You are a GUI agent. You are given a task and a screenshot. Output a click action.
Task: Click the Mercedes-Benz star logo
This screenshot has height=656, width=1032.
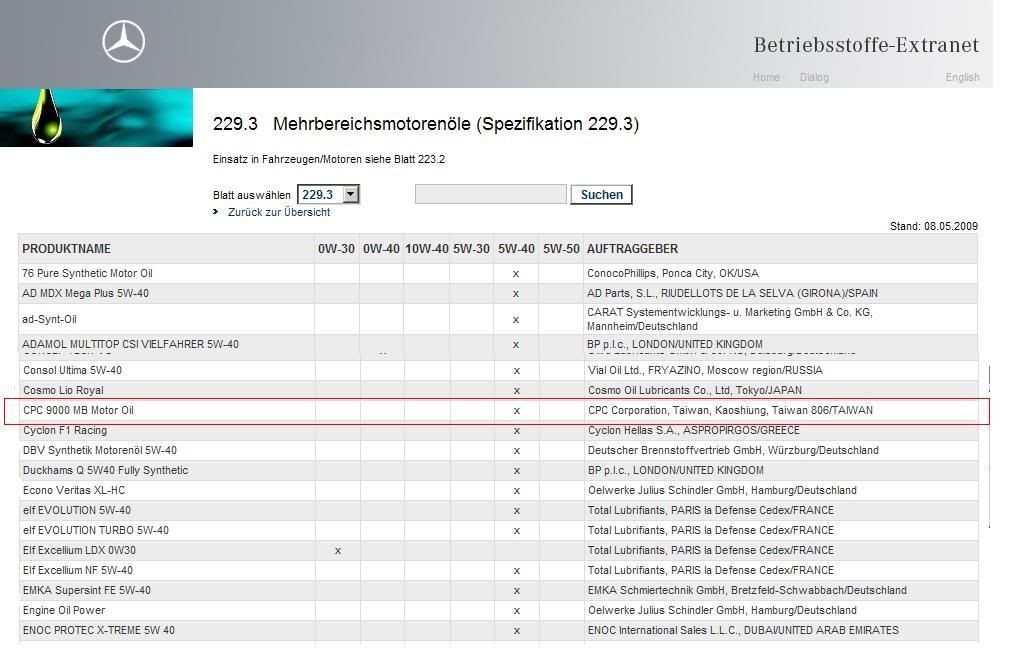tap(124, 43)
